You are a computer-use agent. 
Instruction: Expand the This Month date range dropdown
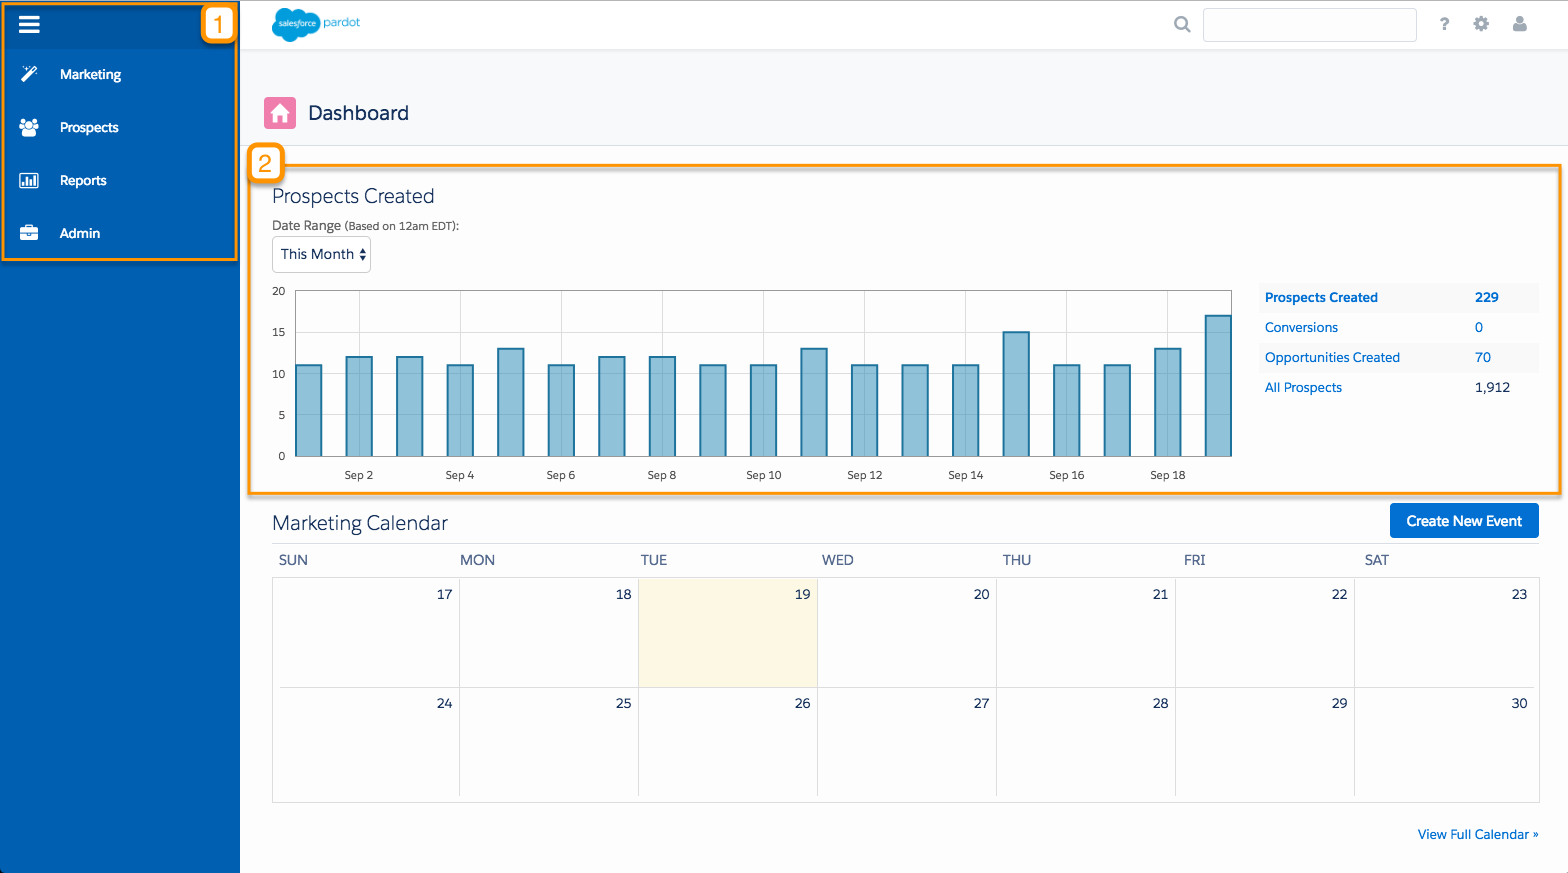click(322, 254)
